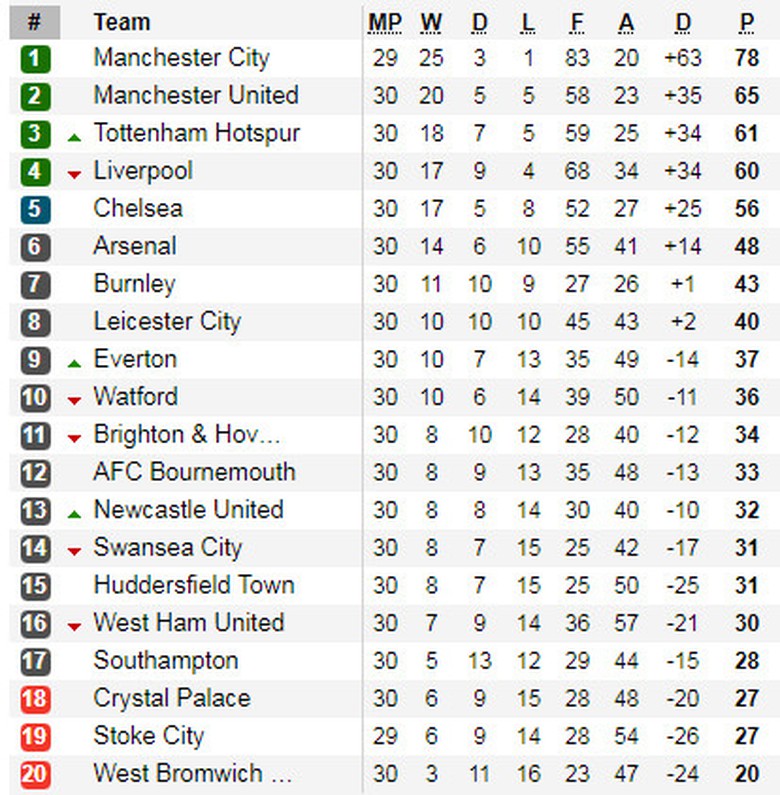Open Chelsea team link

[x=138, y=209]
